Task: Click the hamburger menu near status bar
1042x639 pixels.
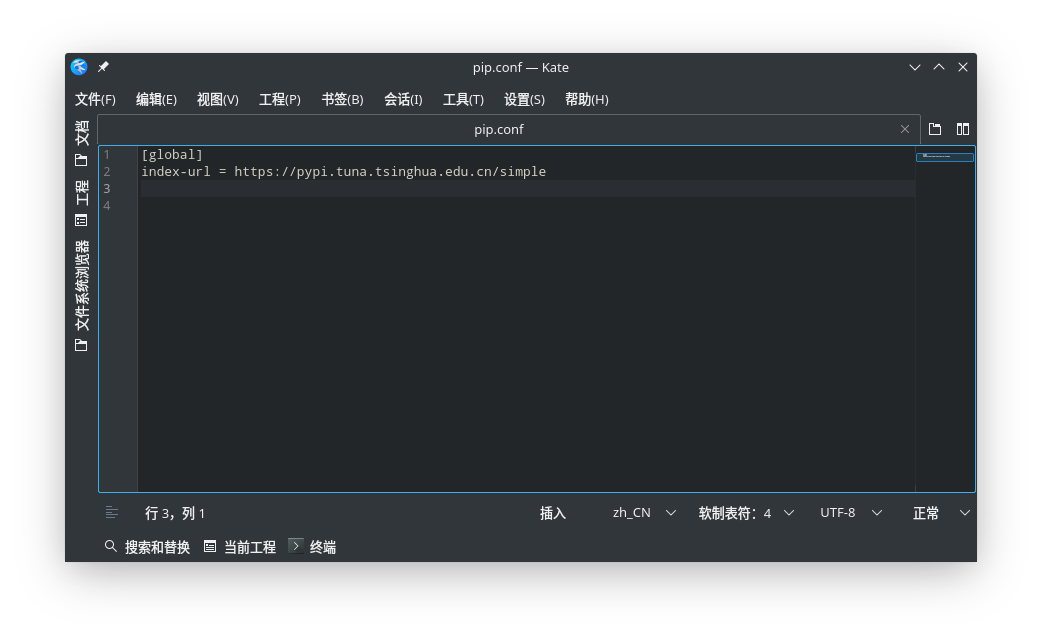Action: coord(111,512)
